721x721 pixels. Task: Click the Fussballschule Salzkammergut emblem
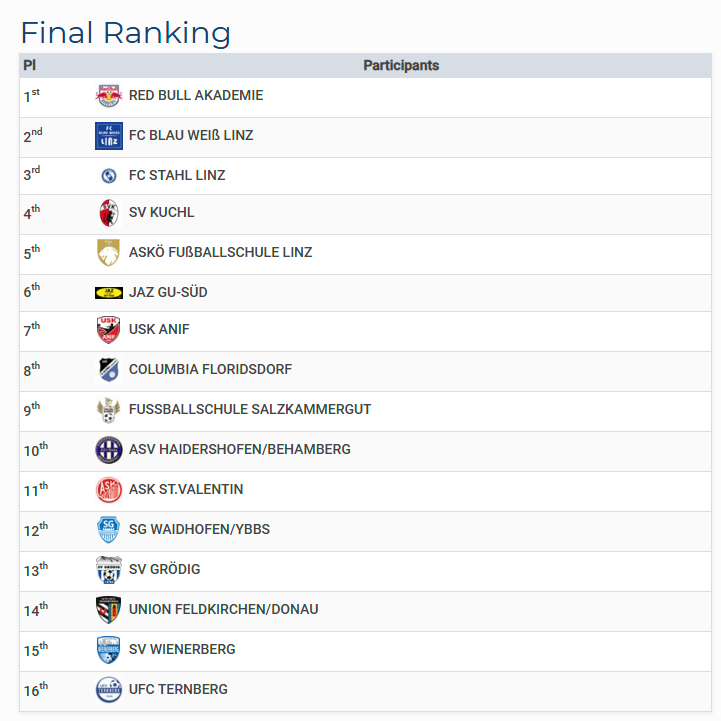click(x=108, y=410)
